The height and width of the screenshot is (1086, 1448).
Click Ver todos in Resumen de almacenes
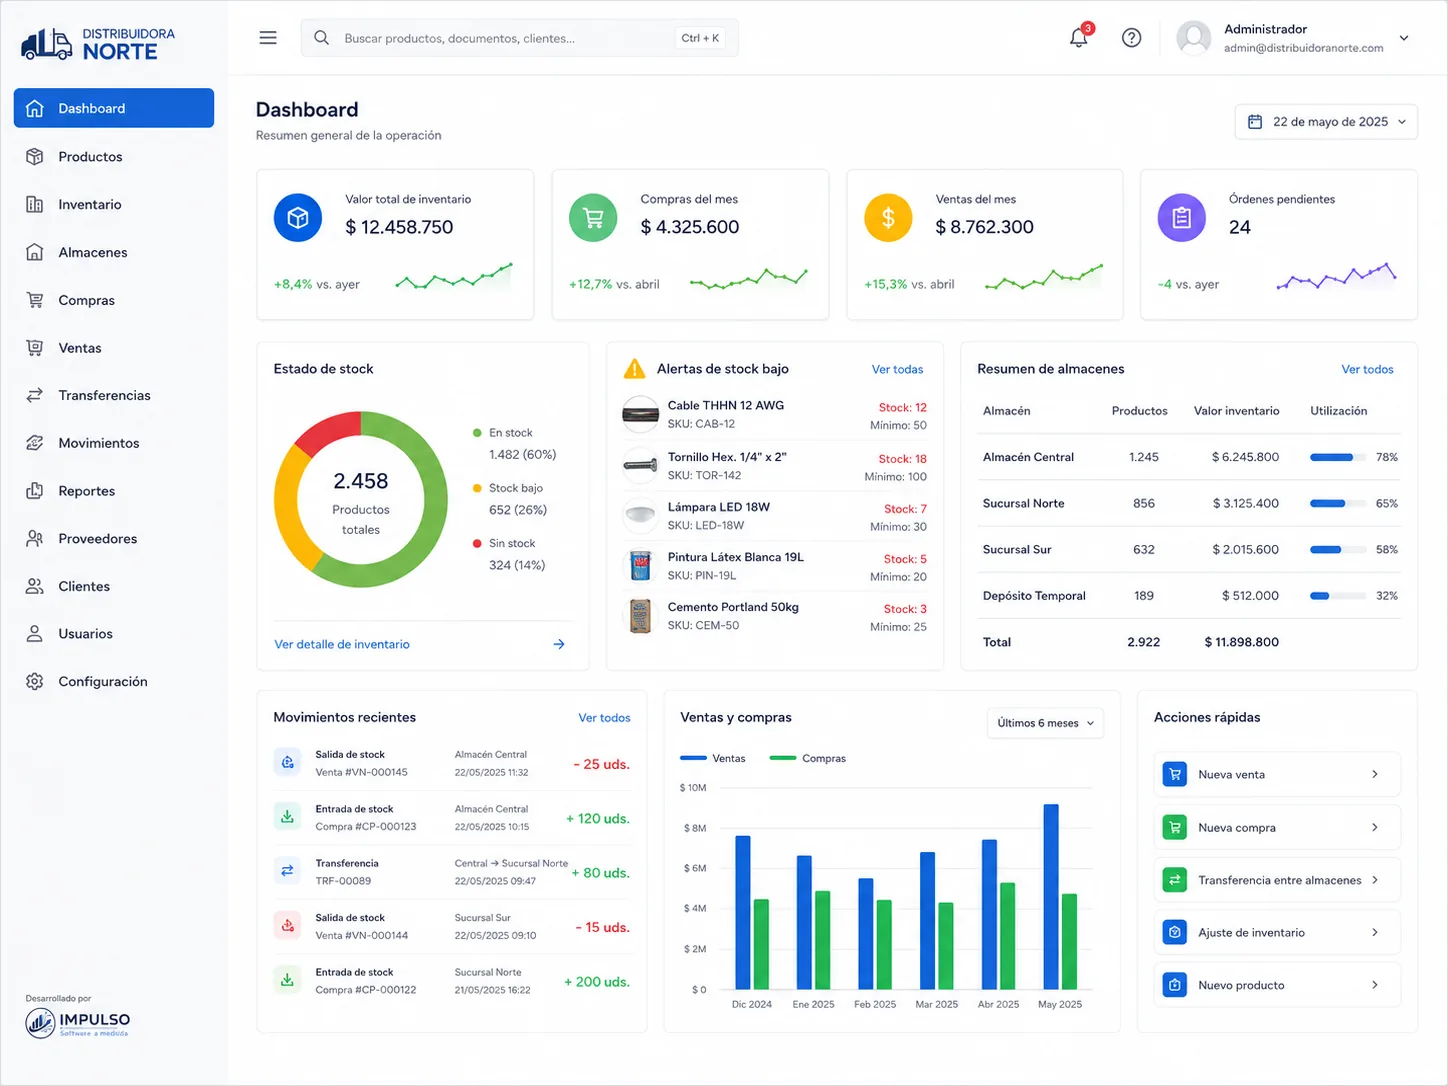(x=1367, y=369)
